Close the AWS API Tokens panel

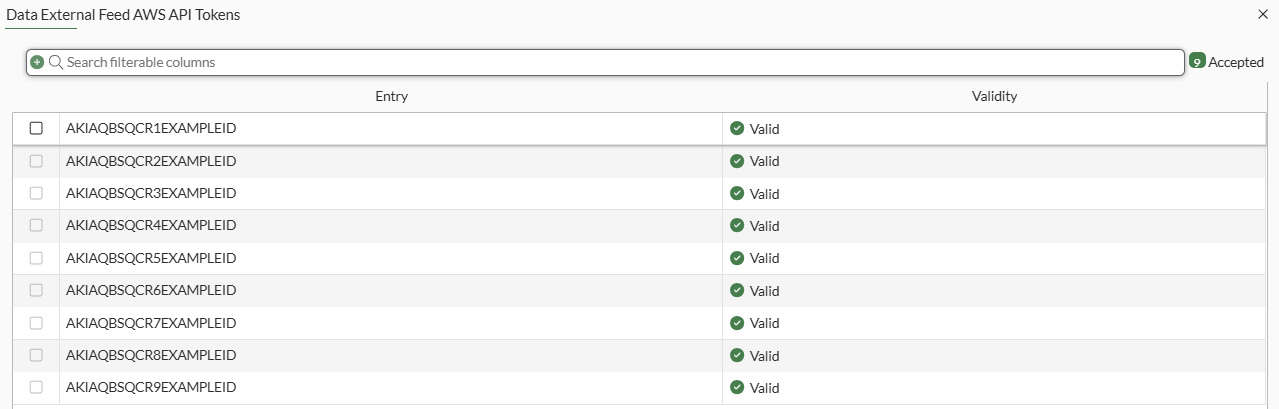tap(1262, 15)
